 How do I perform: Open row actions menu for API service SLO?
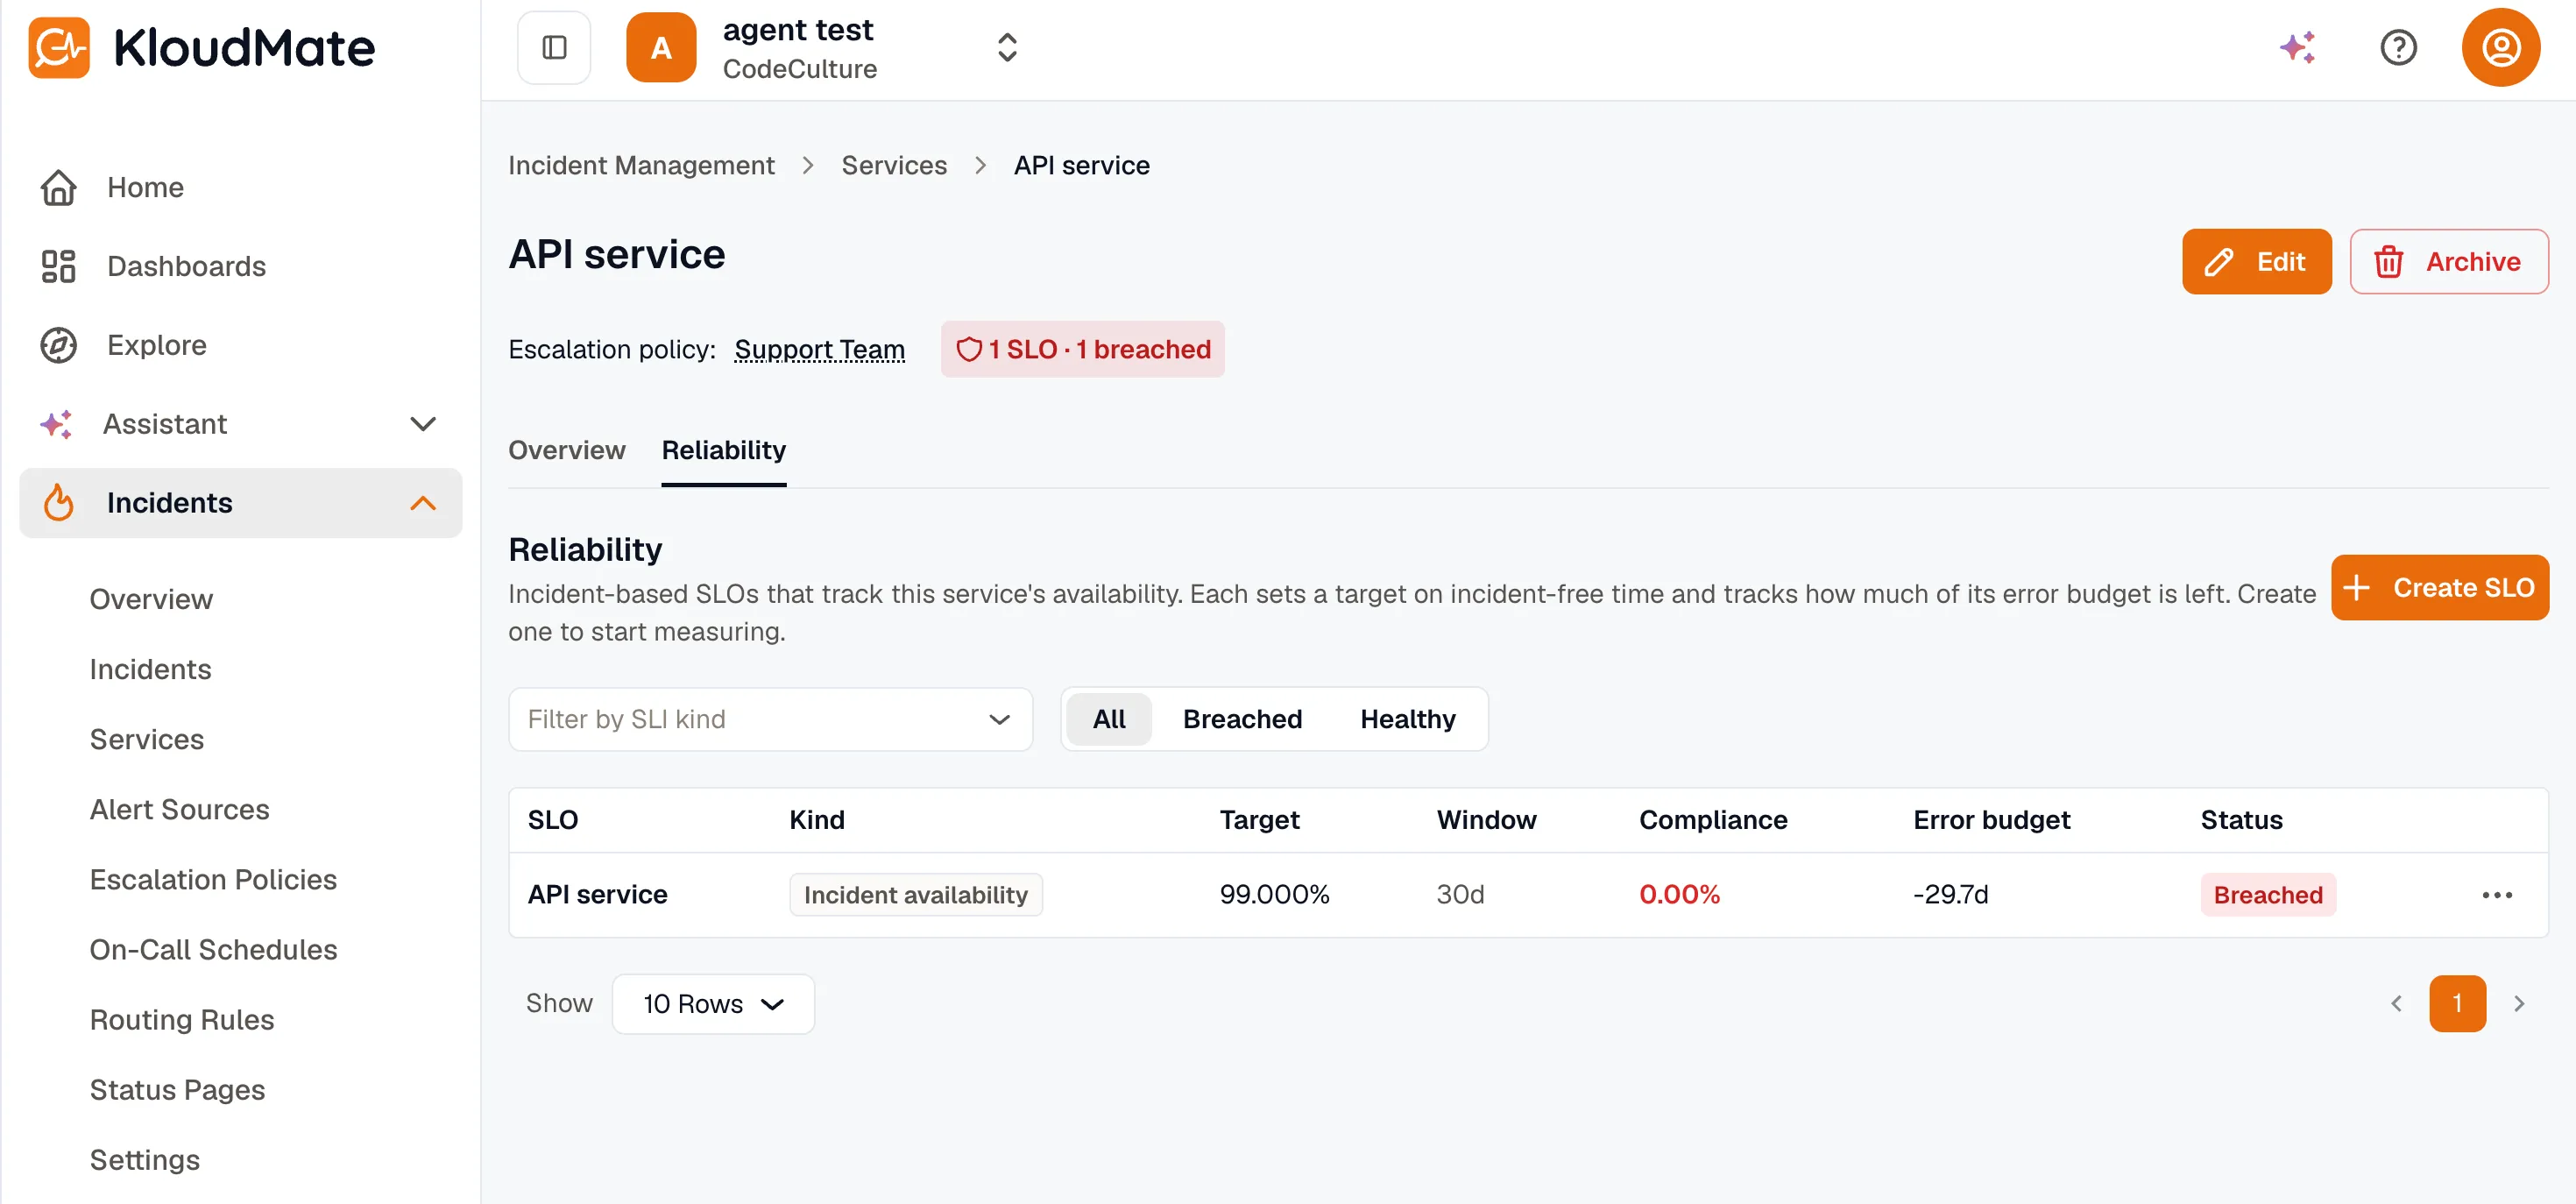coord(2496,895)
